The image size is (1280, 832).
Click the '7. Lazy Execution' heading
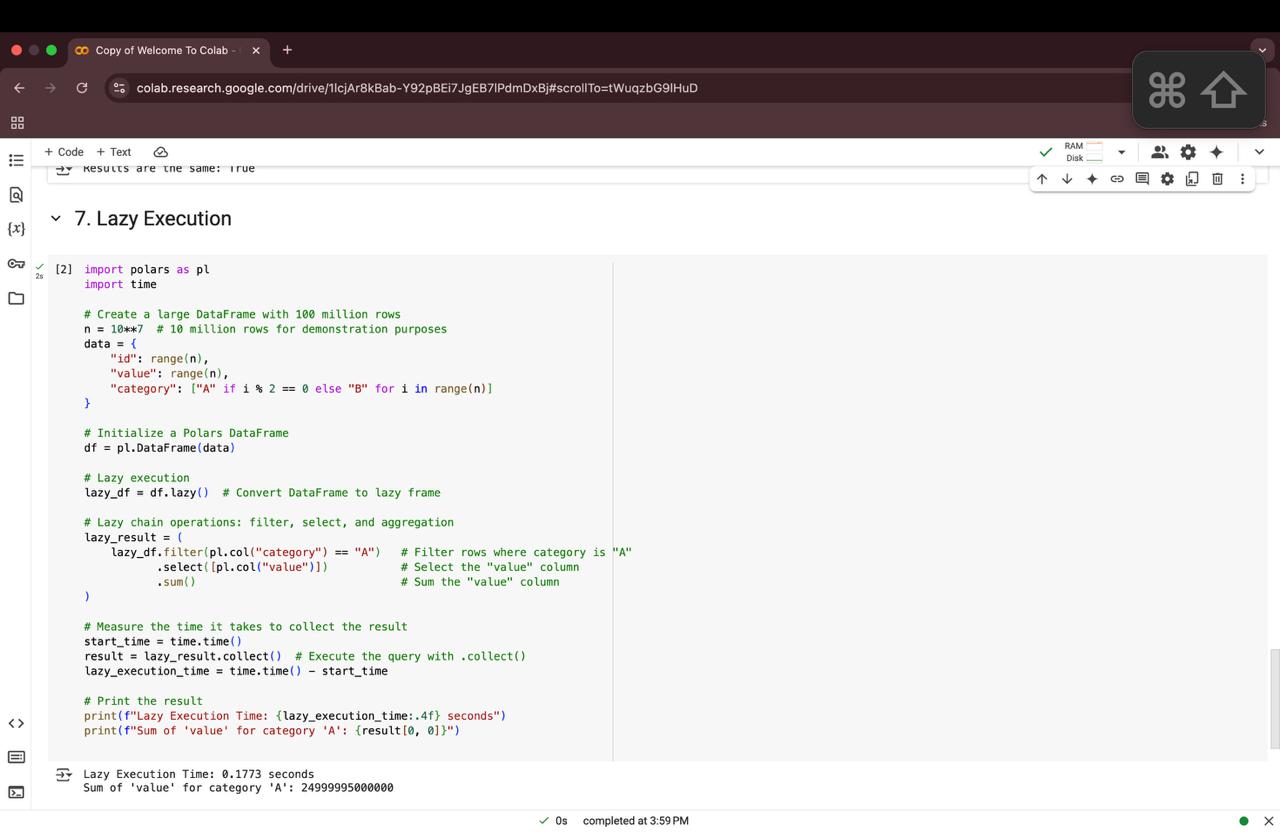pos(153,218)
